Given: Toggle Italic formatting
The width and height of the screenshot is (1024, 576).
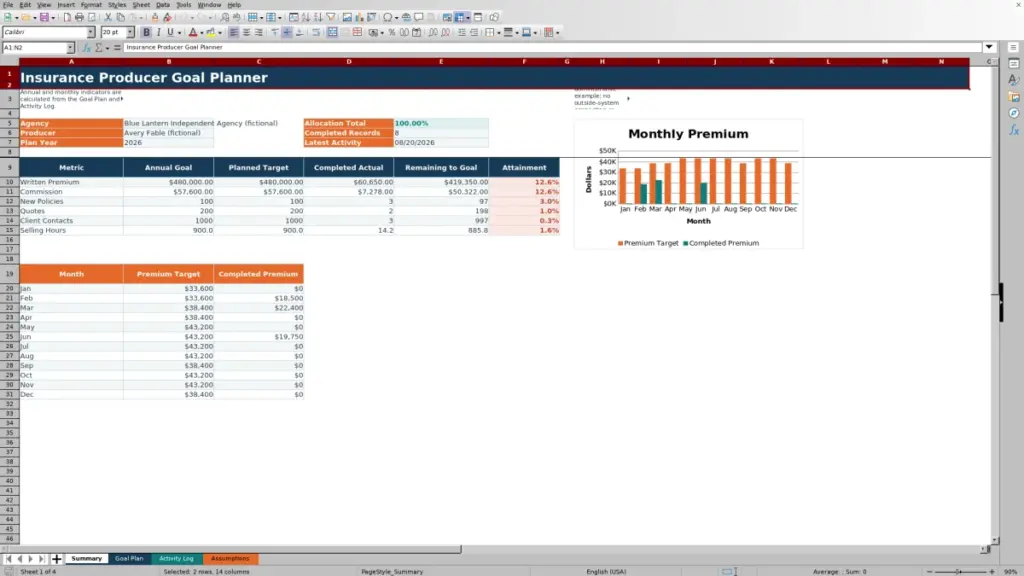Looking at the screenshot, I should tap(159, 33).
